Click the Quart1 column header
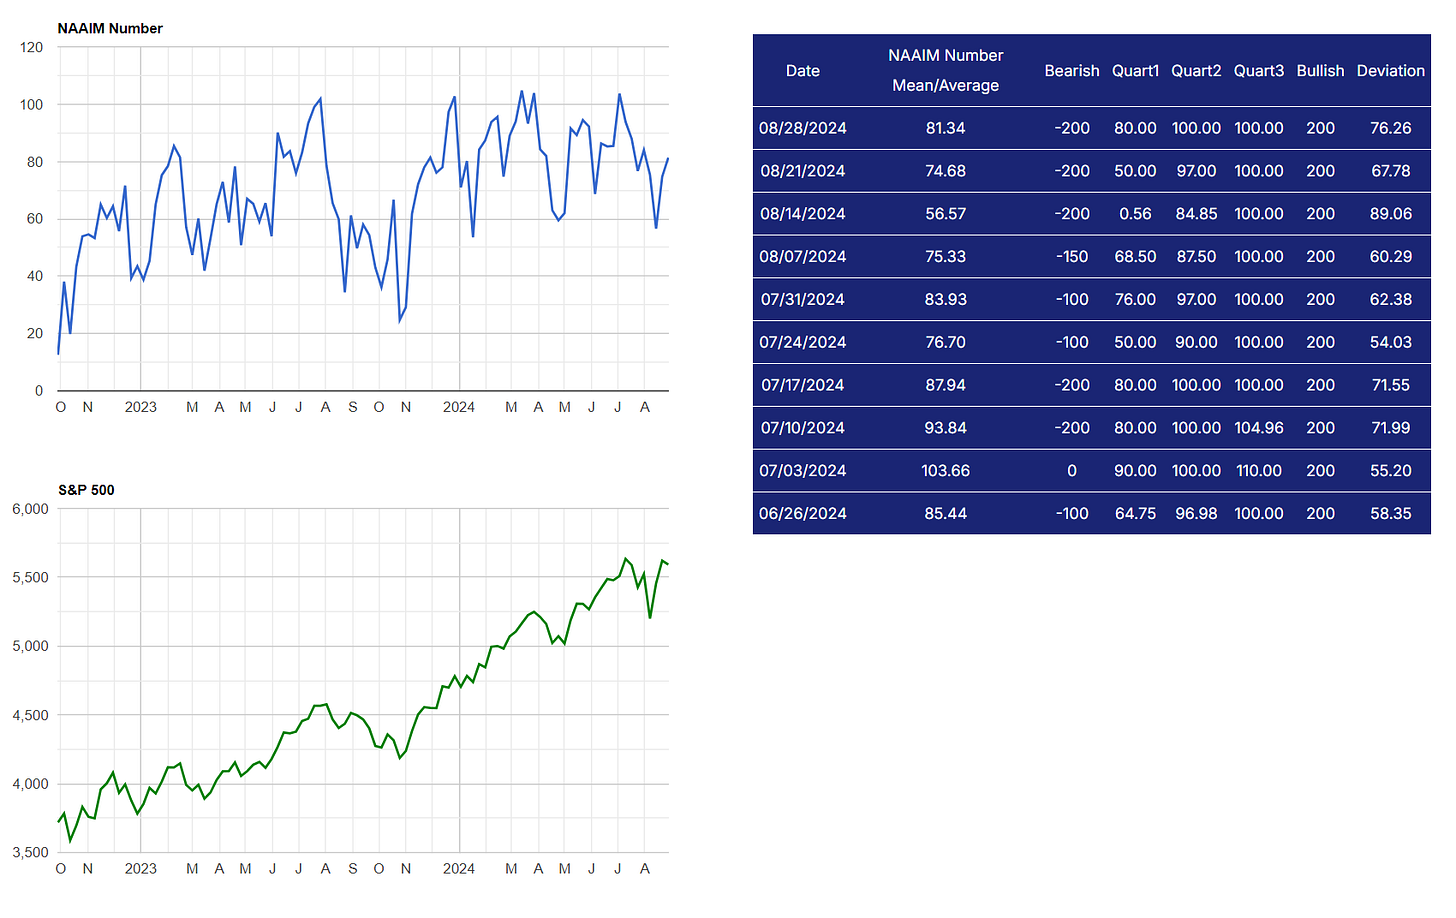1456x918 pixels. tap(1135, 71)
